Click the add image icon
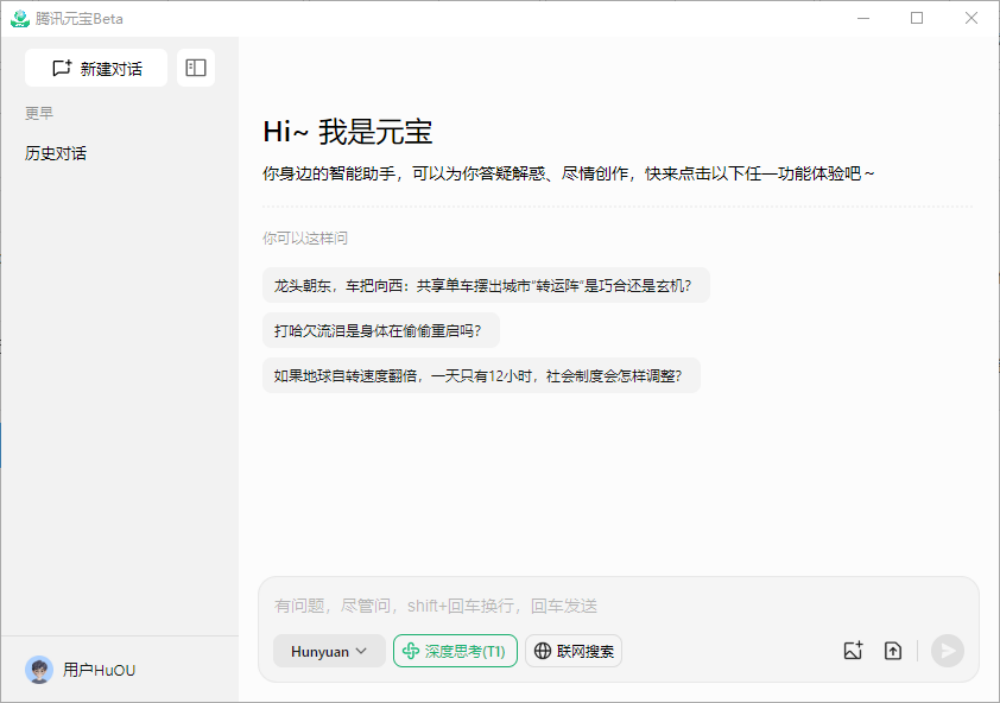This screenshot has height=703, width=1000. 852,651
